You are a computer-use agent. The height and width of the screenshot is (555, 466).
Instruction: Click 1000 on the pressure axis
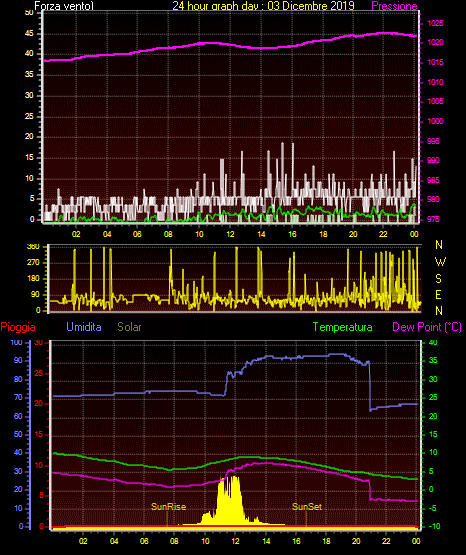tap(435, 121)
